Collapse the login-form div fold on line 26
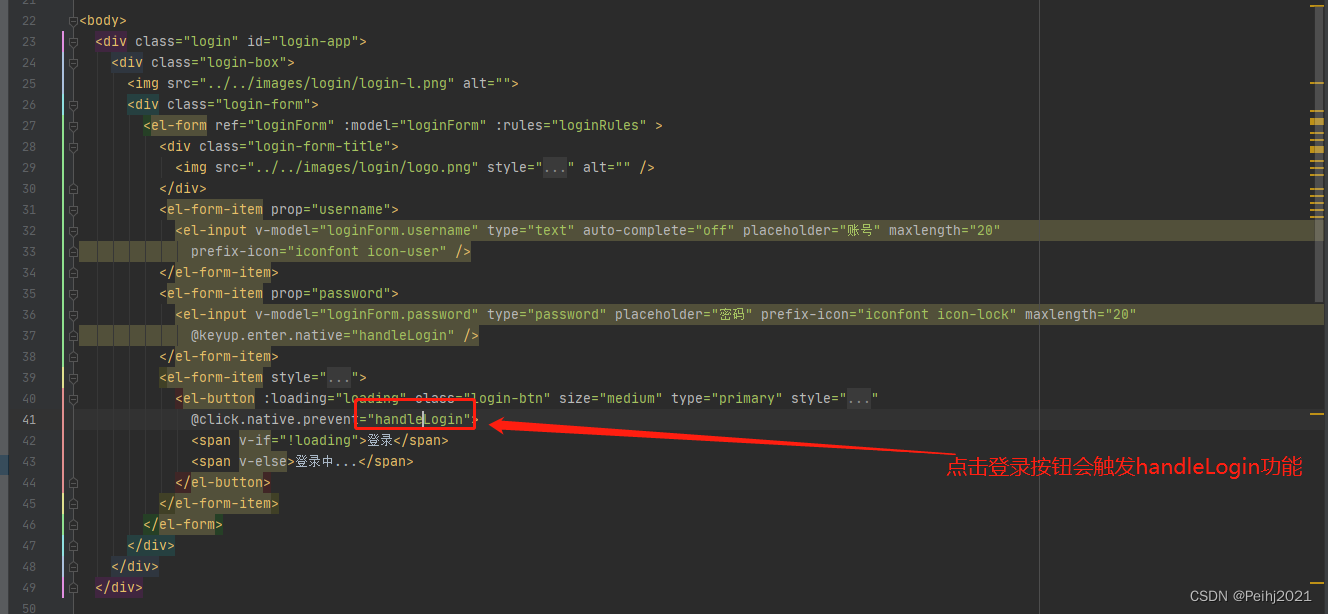This screenshot has height=614, width=1328. pos(73,105)
